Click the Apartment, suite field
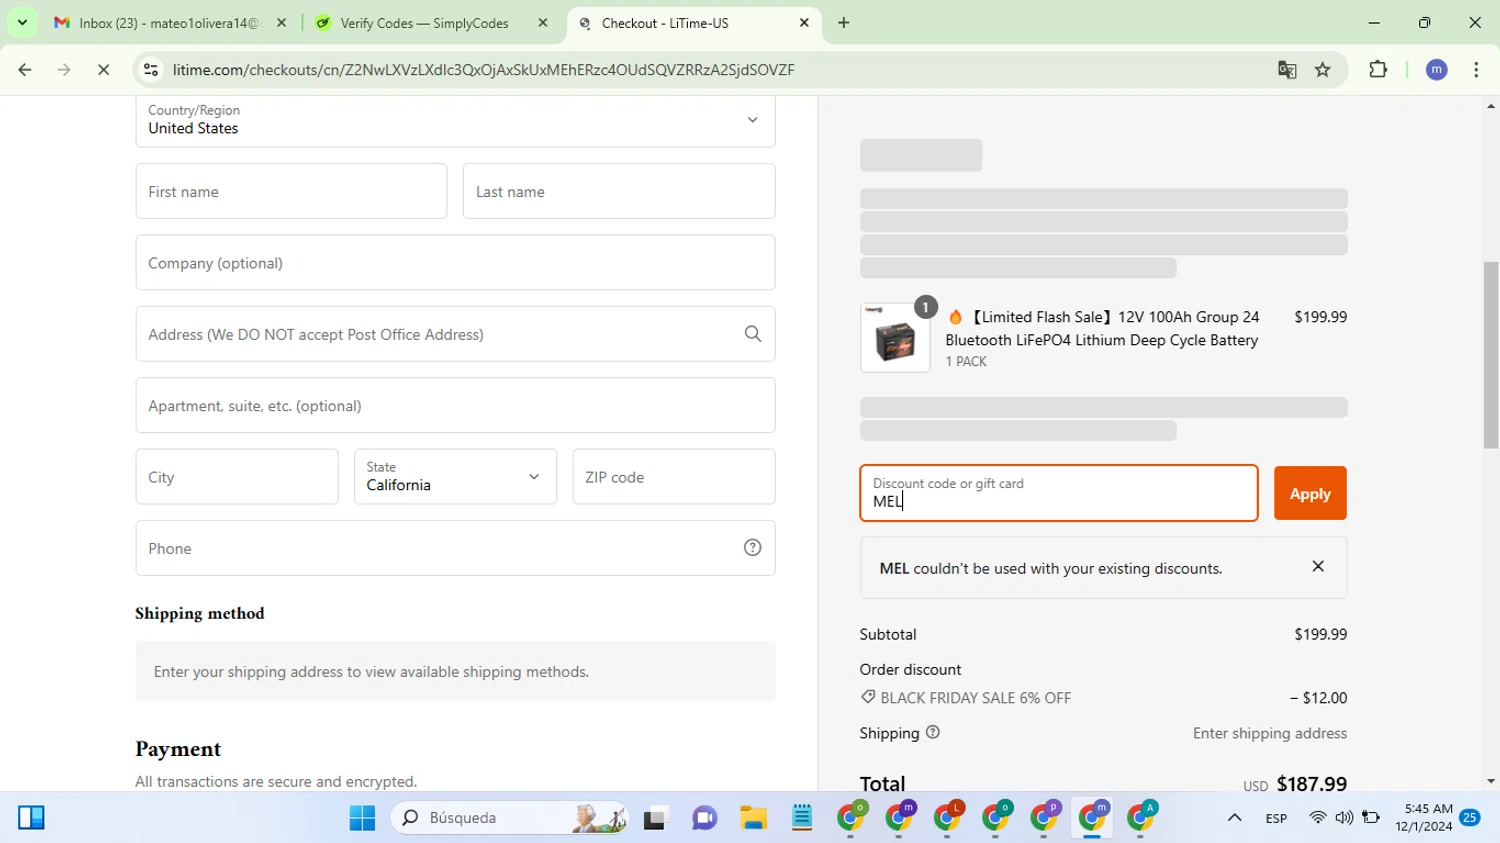 (455, 405)
